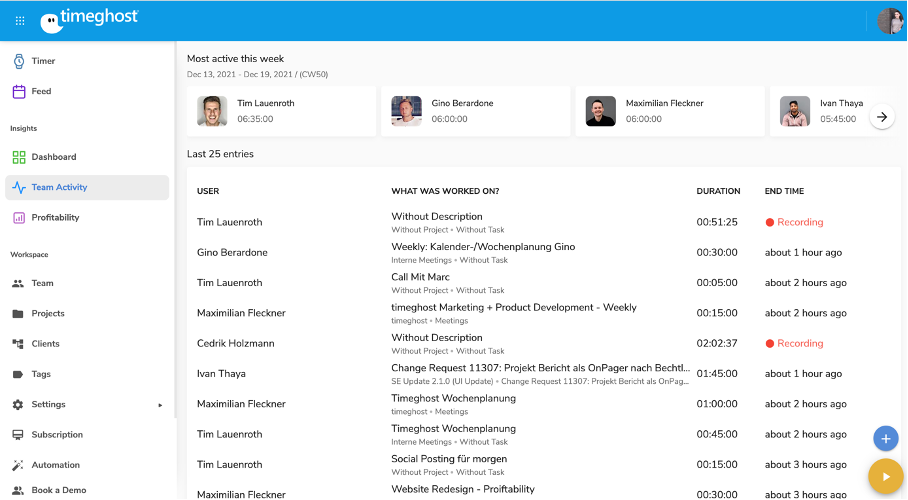Go to Team Activity page
908x500 pixels.
58,187
